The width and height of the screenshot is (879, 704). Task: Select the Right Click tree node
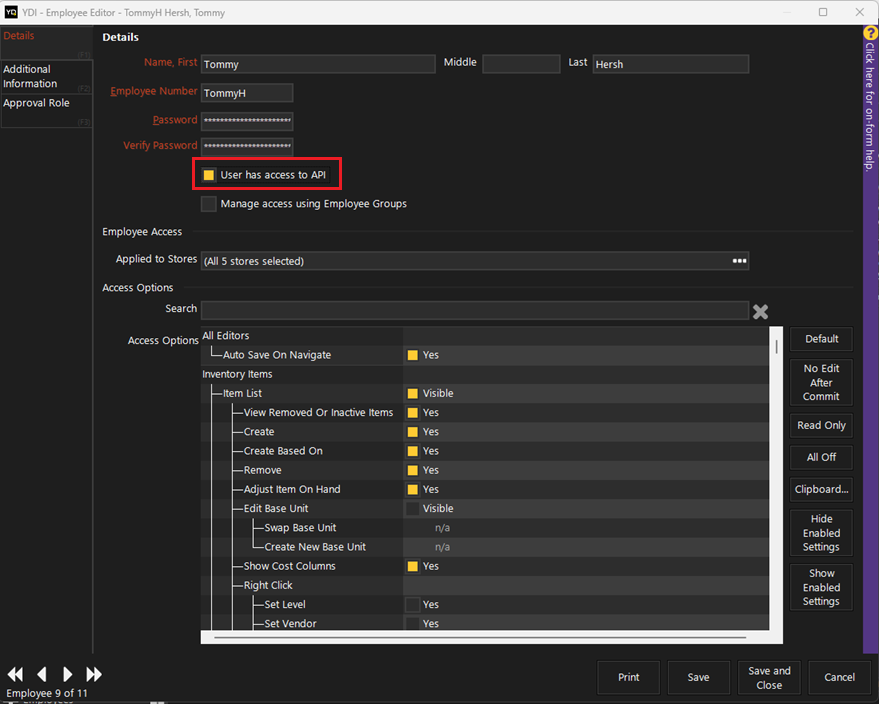coord(268,585)
